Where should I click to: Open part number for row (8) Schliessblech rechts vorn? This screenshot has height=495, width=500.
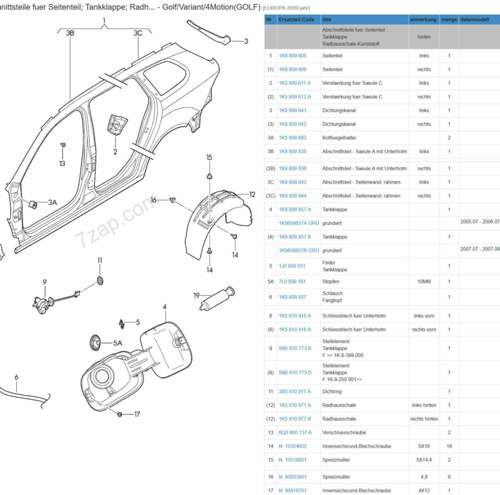(295, 329)
